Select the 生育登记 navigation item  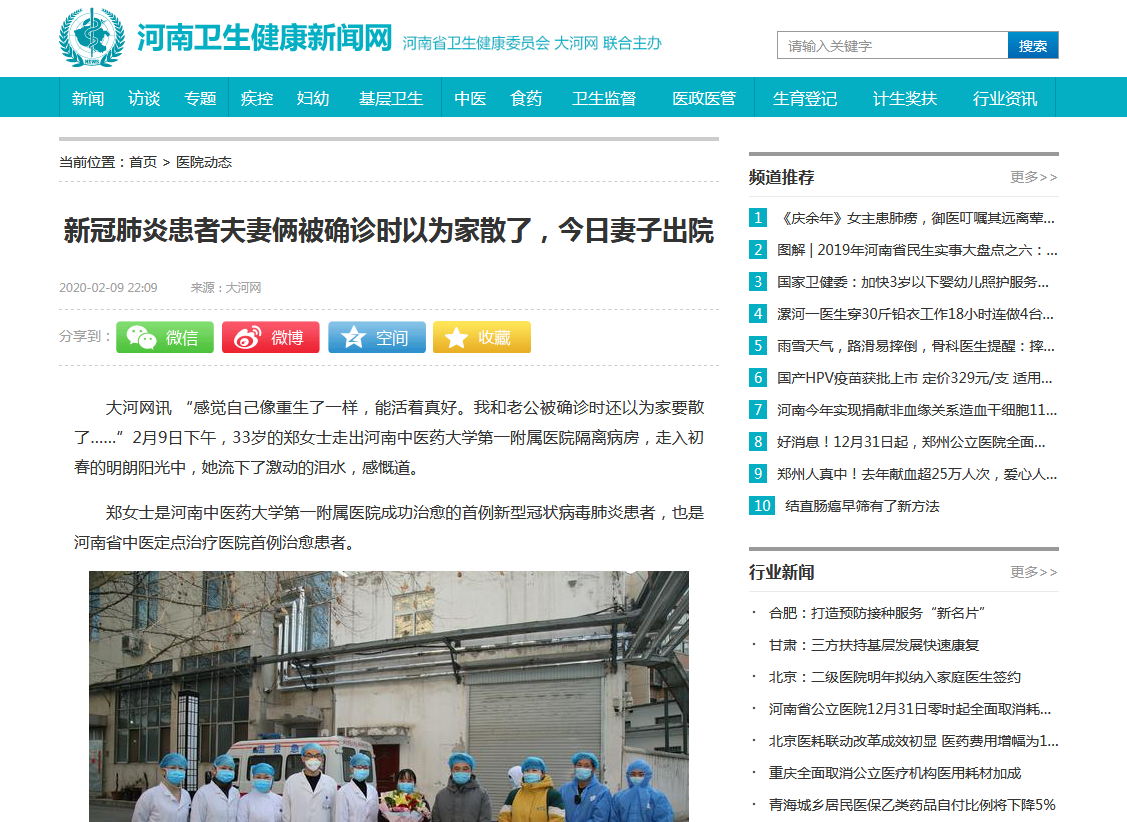coord(805,98)
